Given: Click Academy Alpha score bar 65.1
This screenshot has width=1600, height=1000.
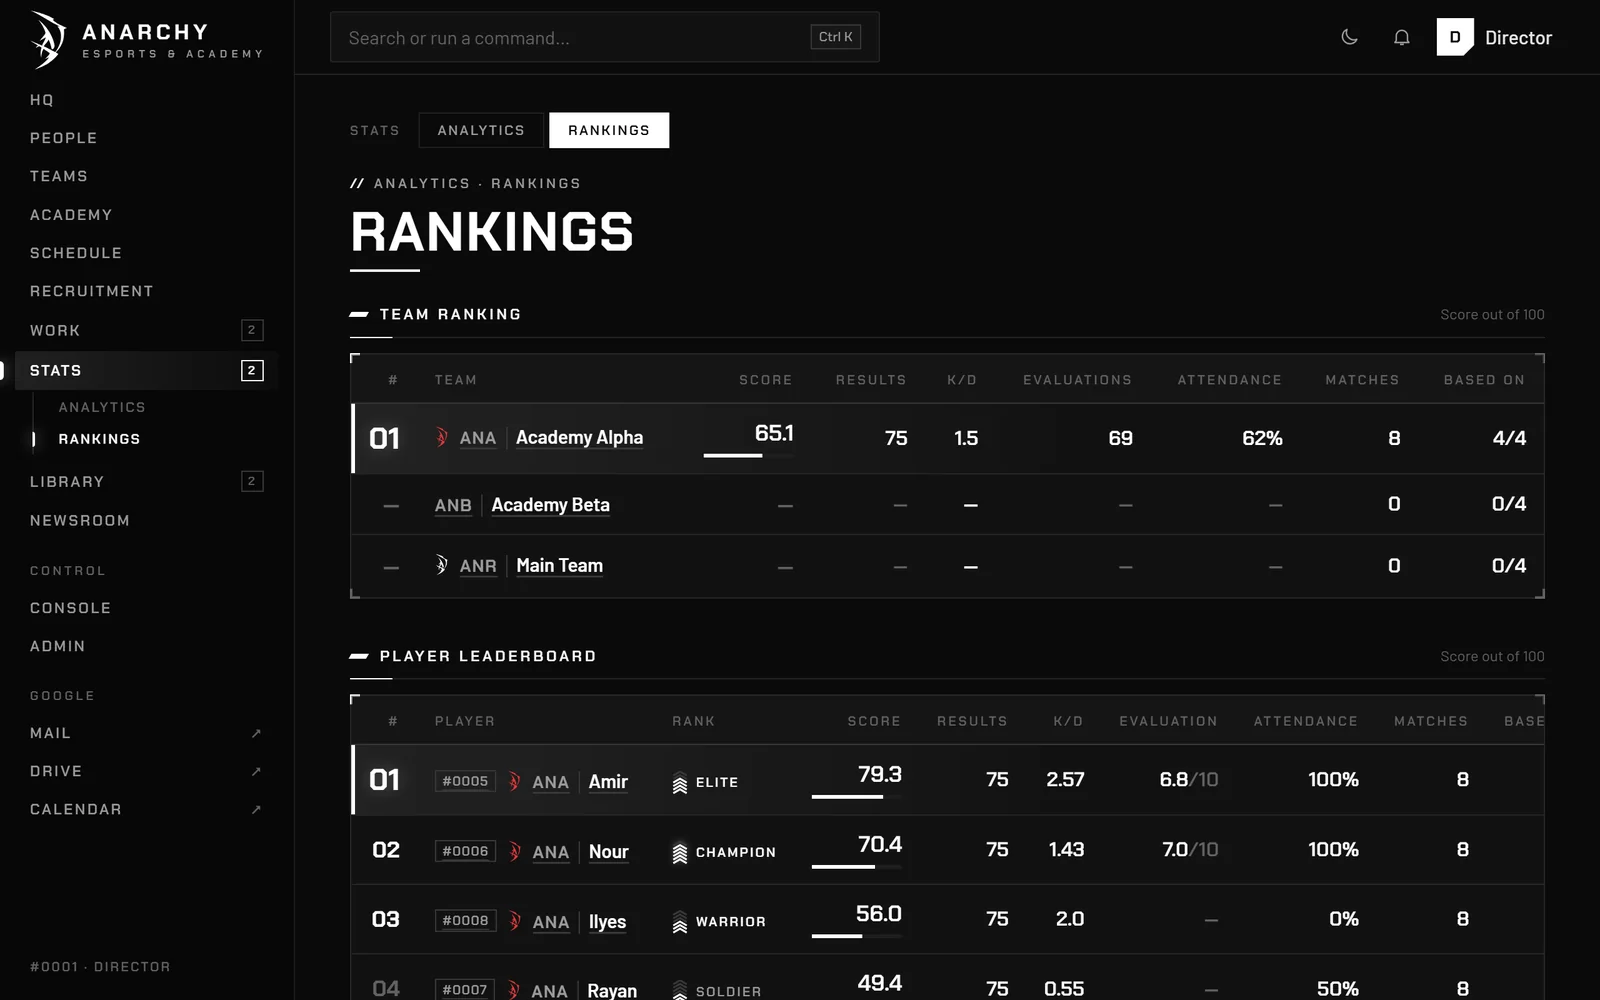Looking at the screenshot, I should (x=749, y=455).
